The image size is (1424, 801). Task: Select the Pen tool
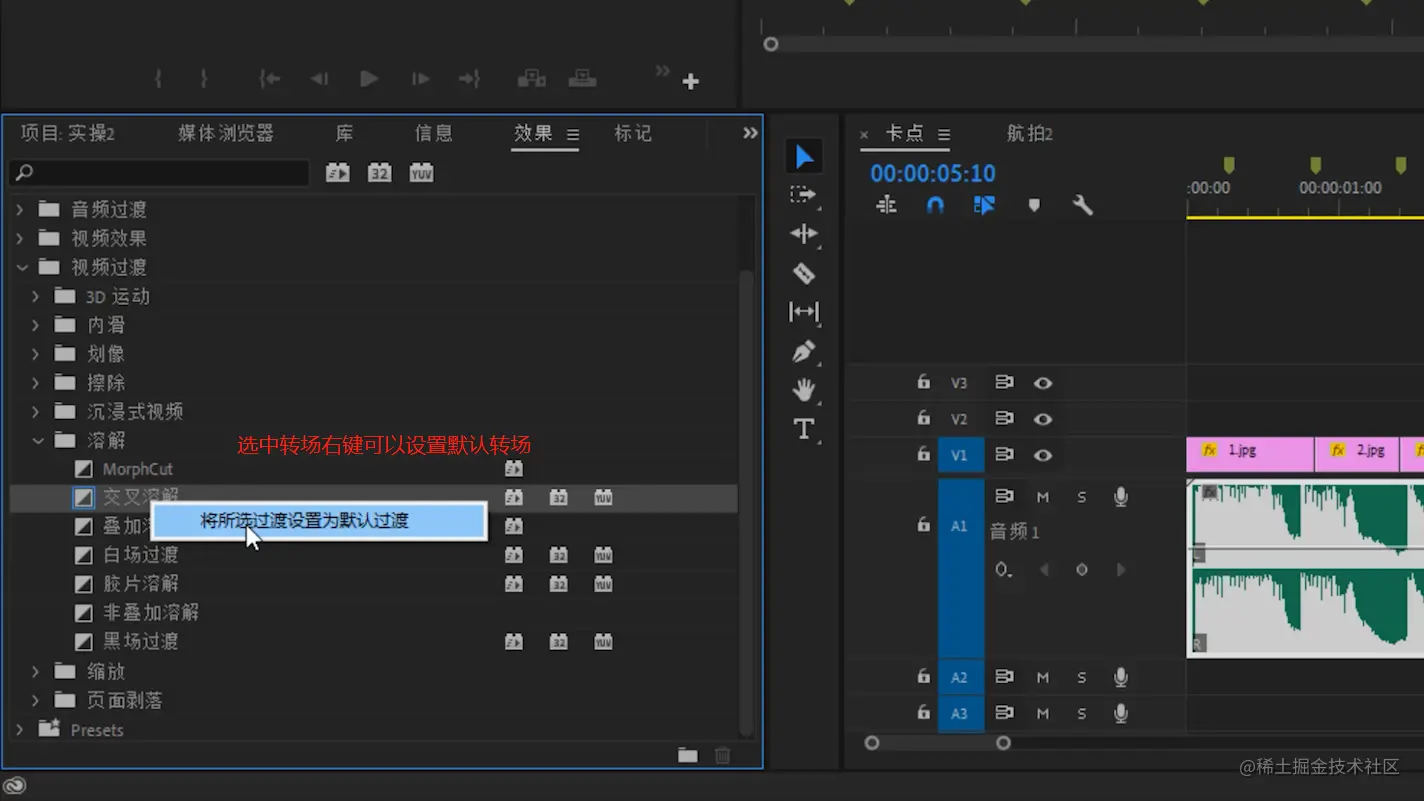tap(804, 351)
